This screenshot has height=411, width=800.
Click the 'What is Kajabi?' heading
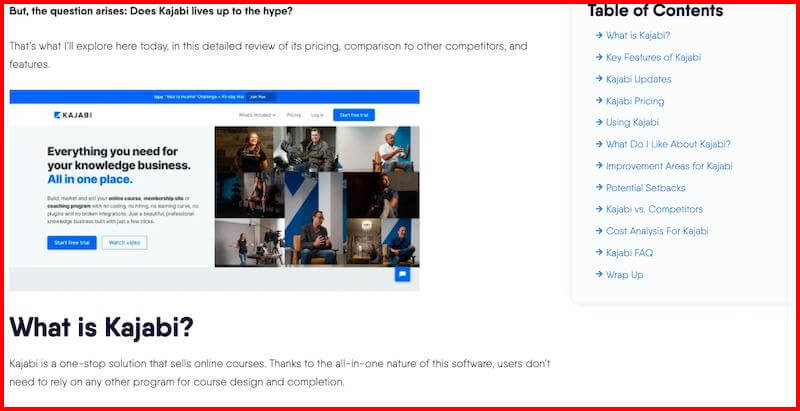[102, 327]
